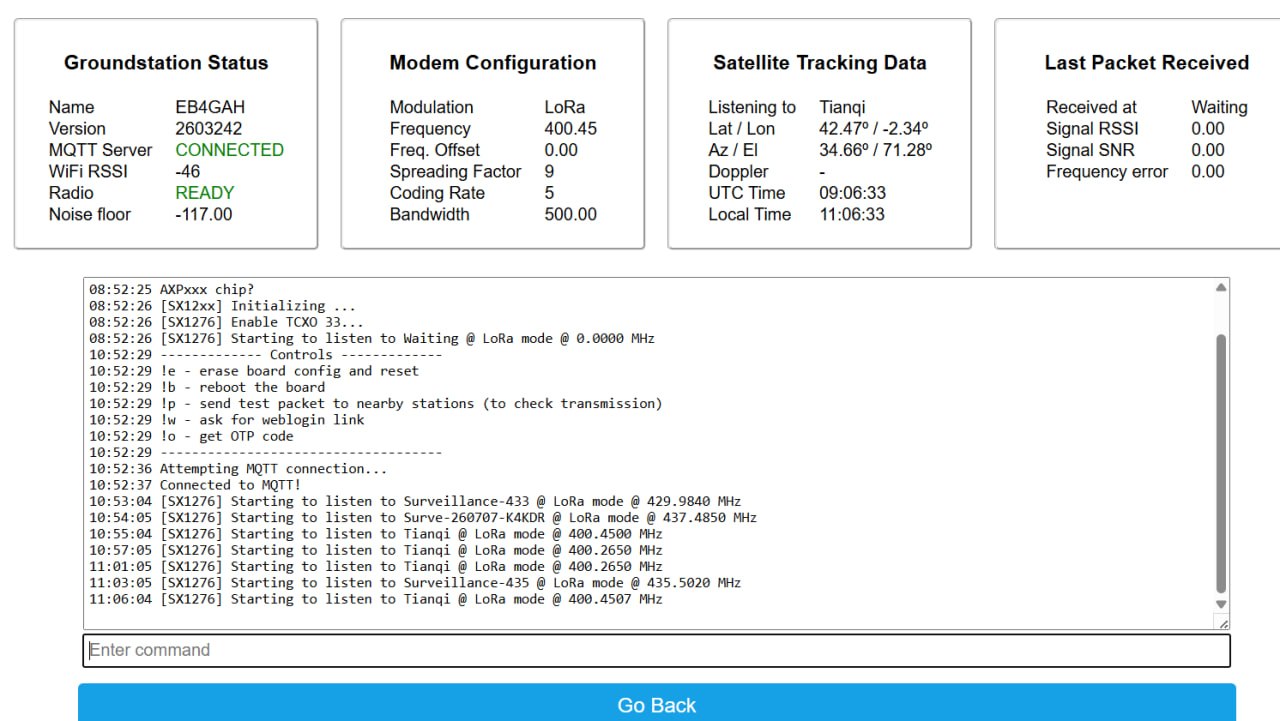The width and height of the screenshot is (1280, 721).
Task: Click the Frequency value 400.45
Action: click(571, 129)
